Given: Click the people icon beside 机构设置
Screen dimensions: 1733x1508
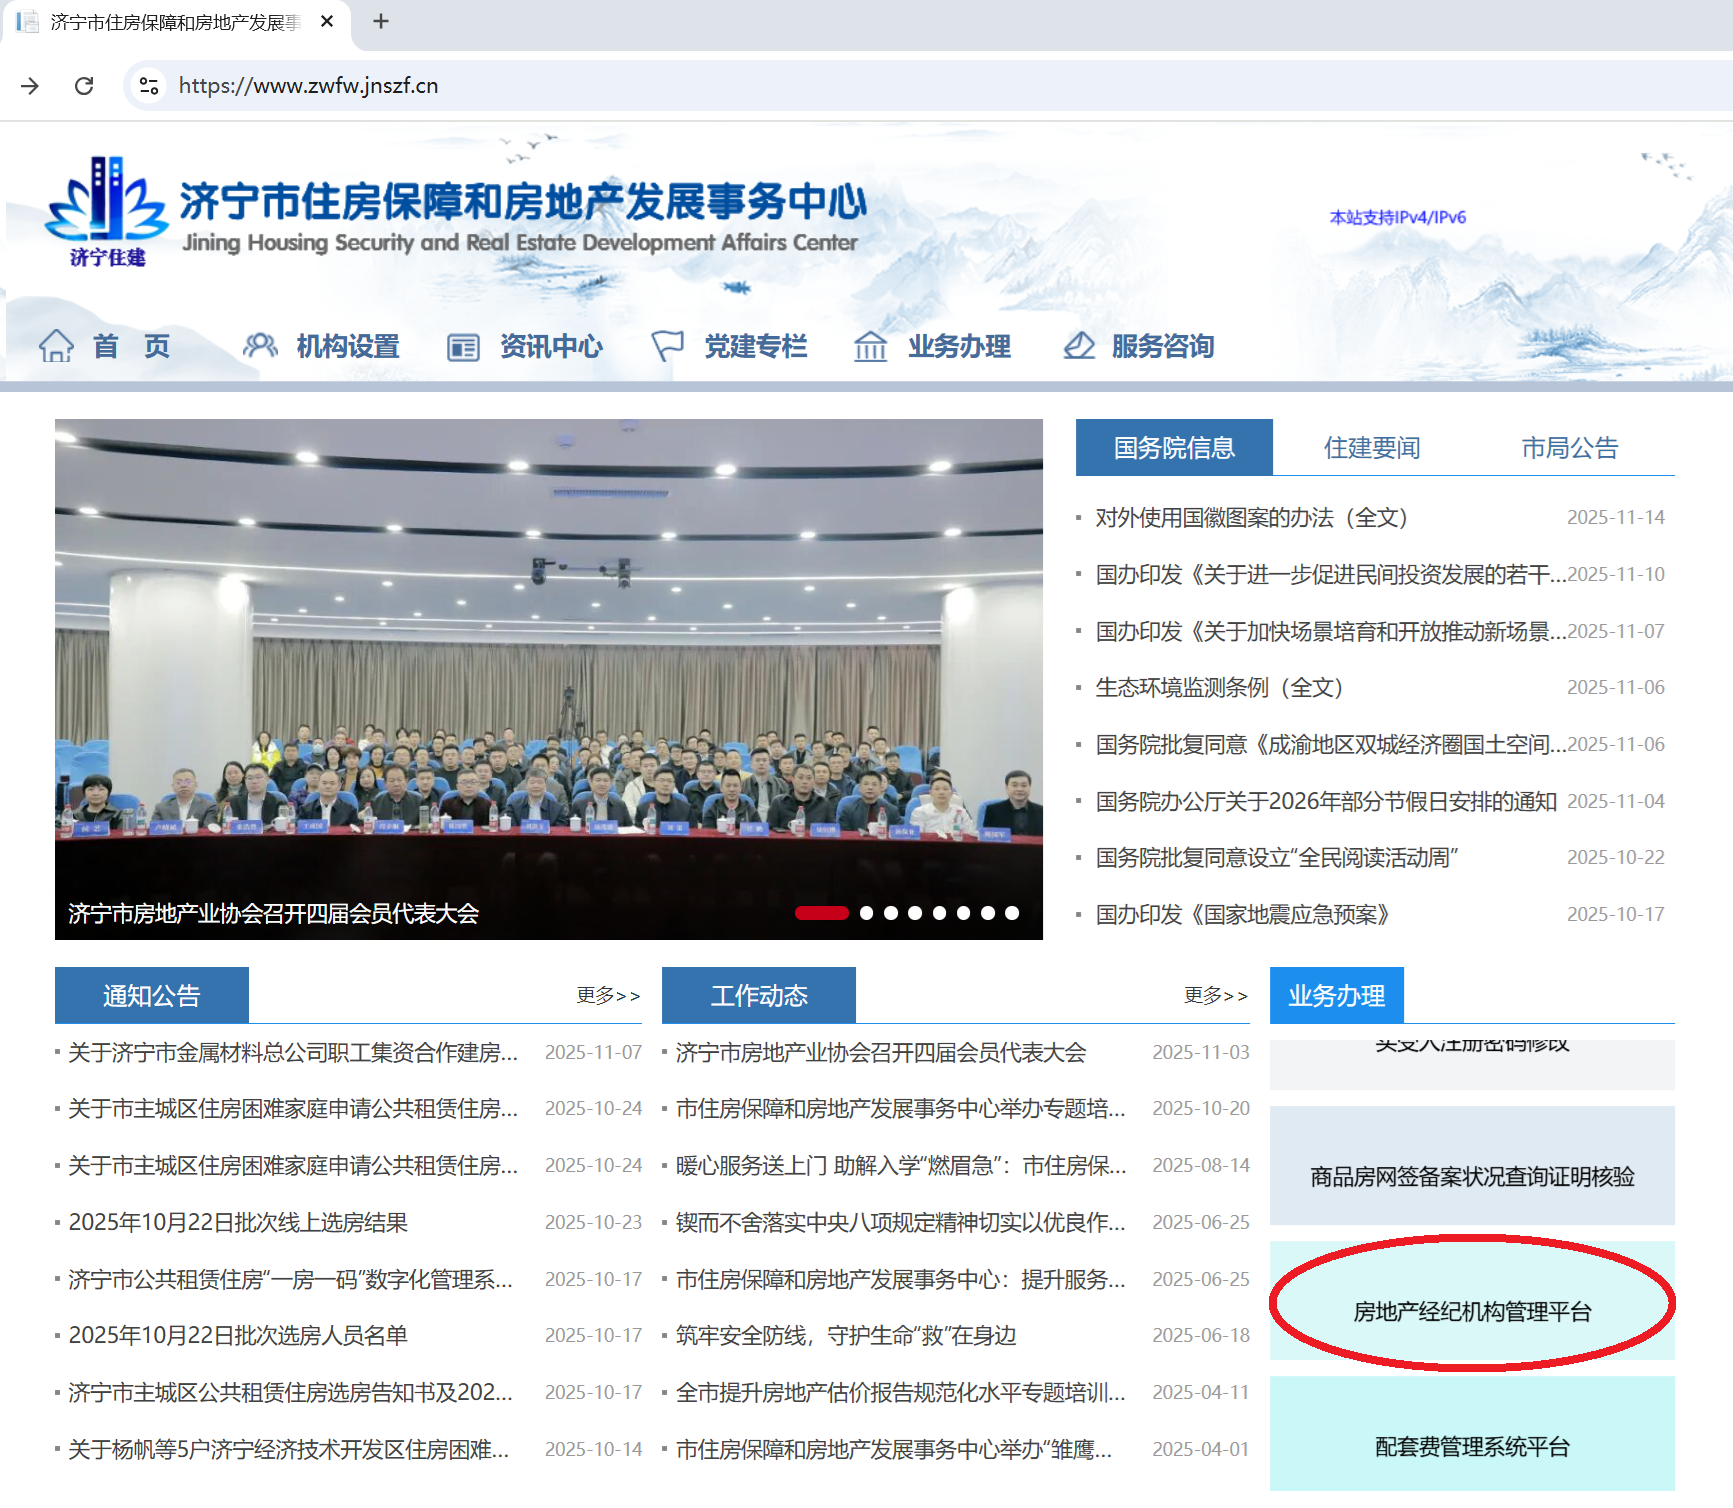Looking at the screenshot, I should pos(260,346).
